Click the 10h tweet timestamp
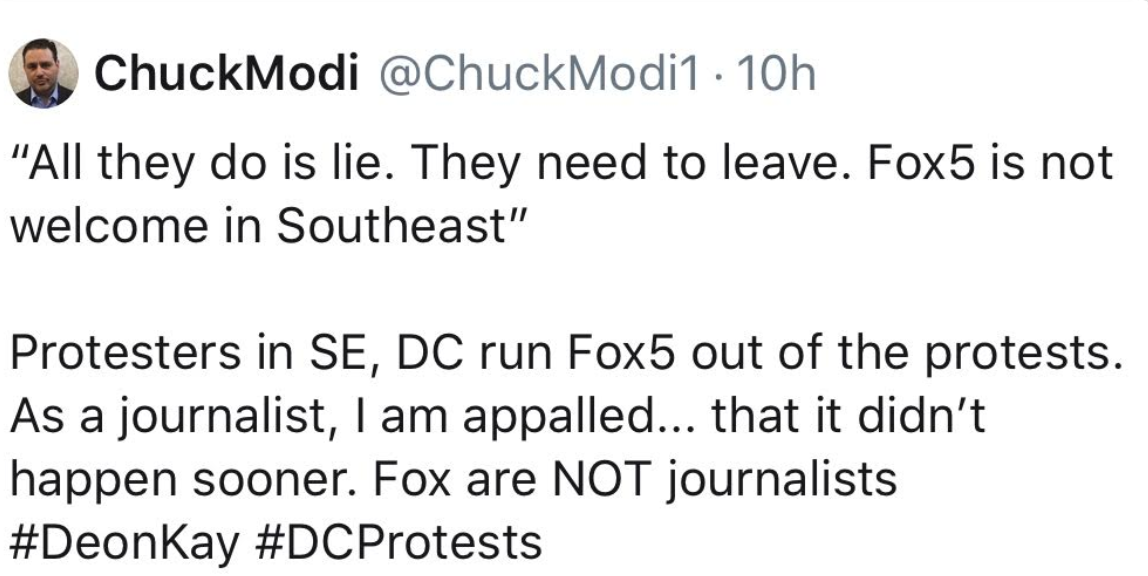The width and height of the screenshot is (1148, 576). pyautogui.click(x=773, y=75)
